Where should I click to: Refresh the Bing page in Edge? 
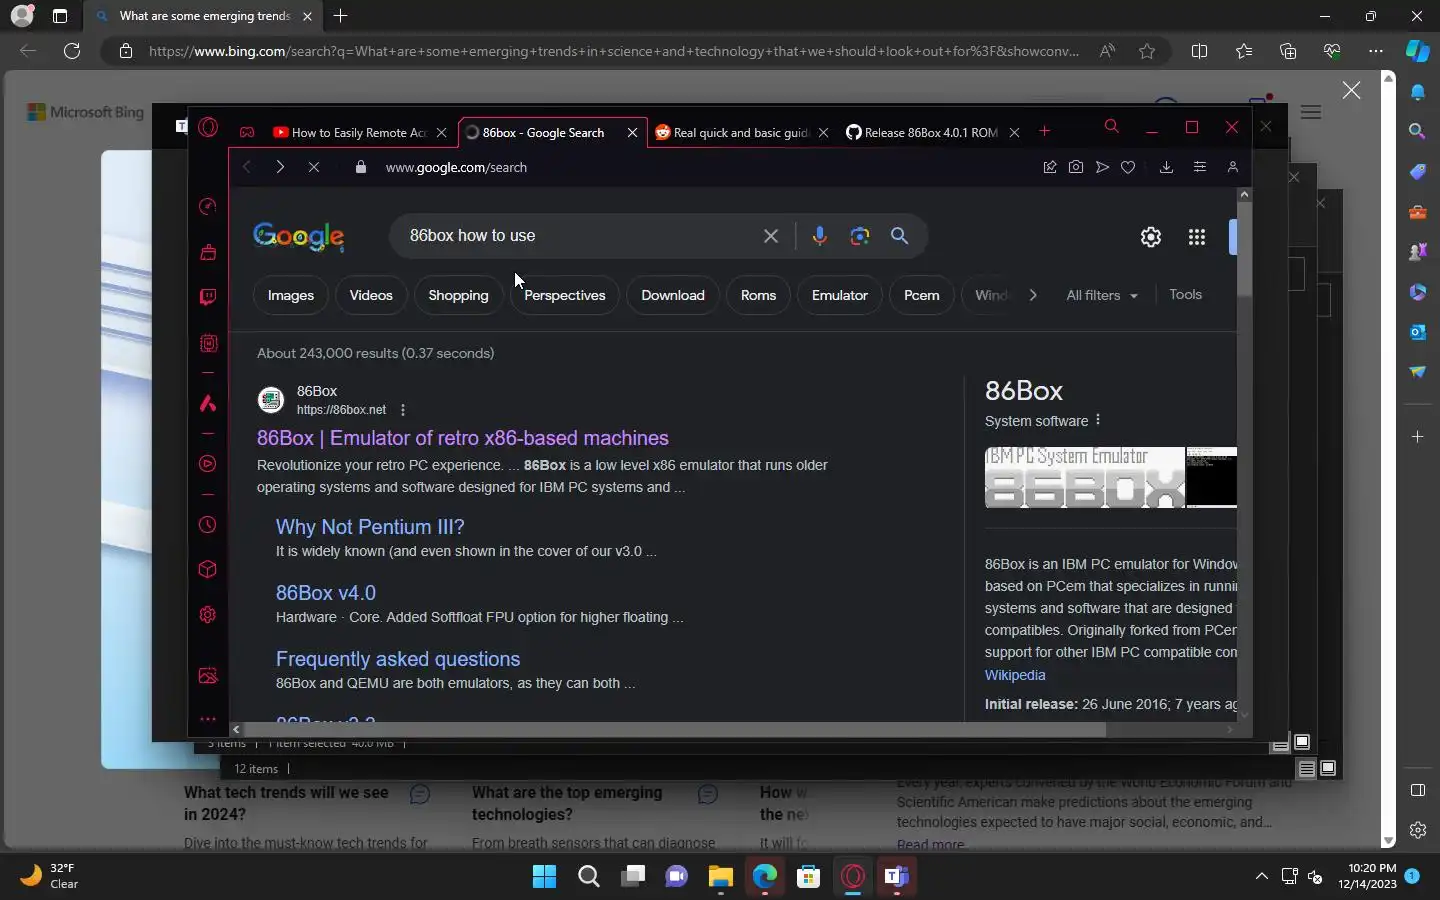pos(72,51)
